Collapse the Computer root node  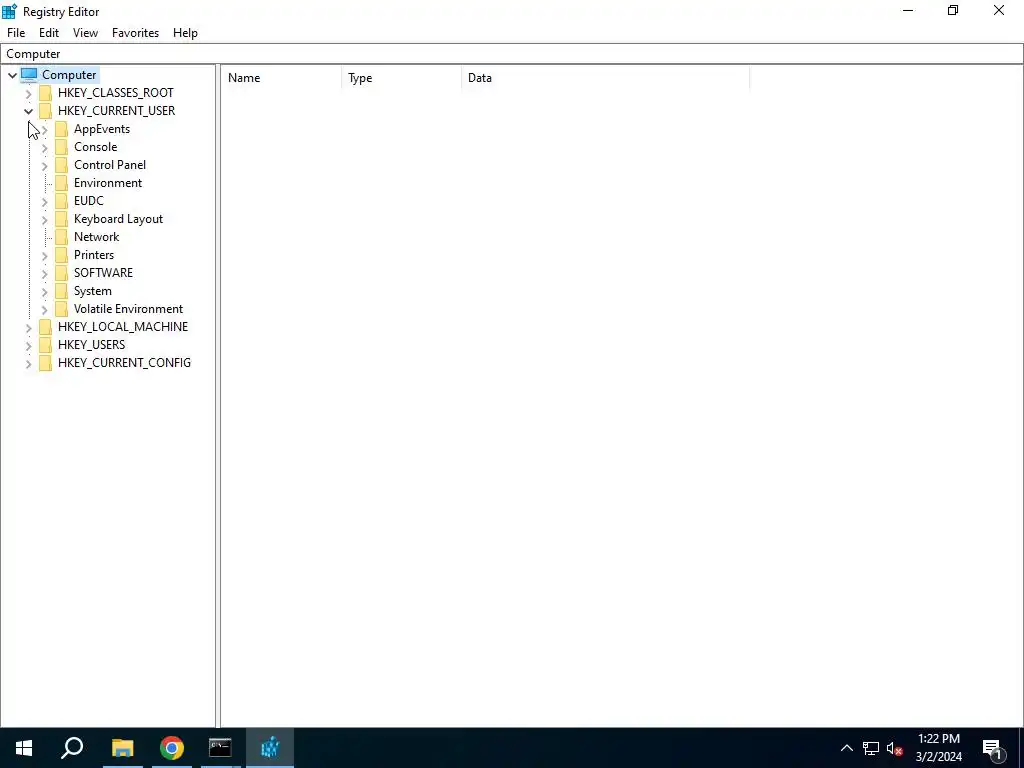click(x=12, y=75)
